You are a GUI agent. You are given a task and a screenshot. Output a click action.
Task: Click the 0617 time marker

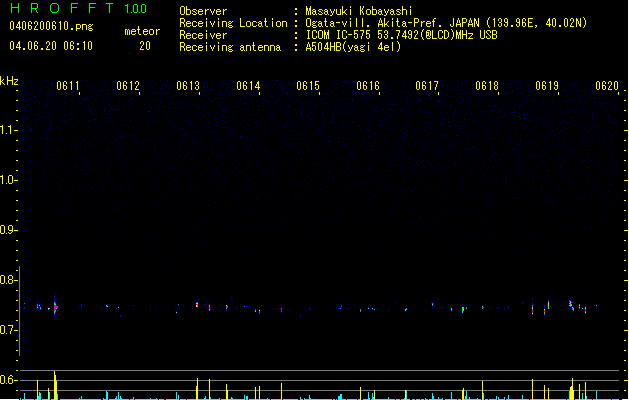click(x=427, y=86)
